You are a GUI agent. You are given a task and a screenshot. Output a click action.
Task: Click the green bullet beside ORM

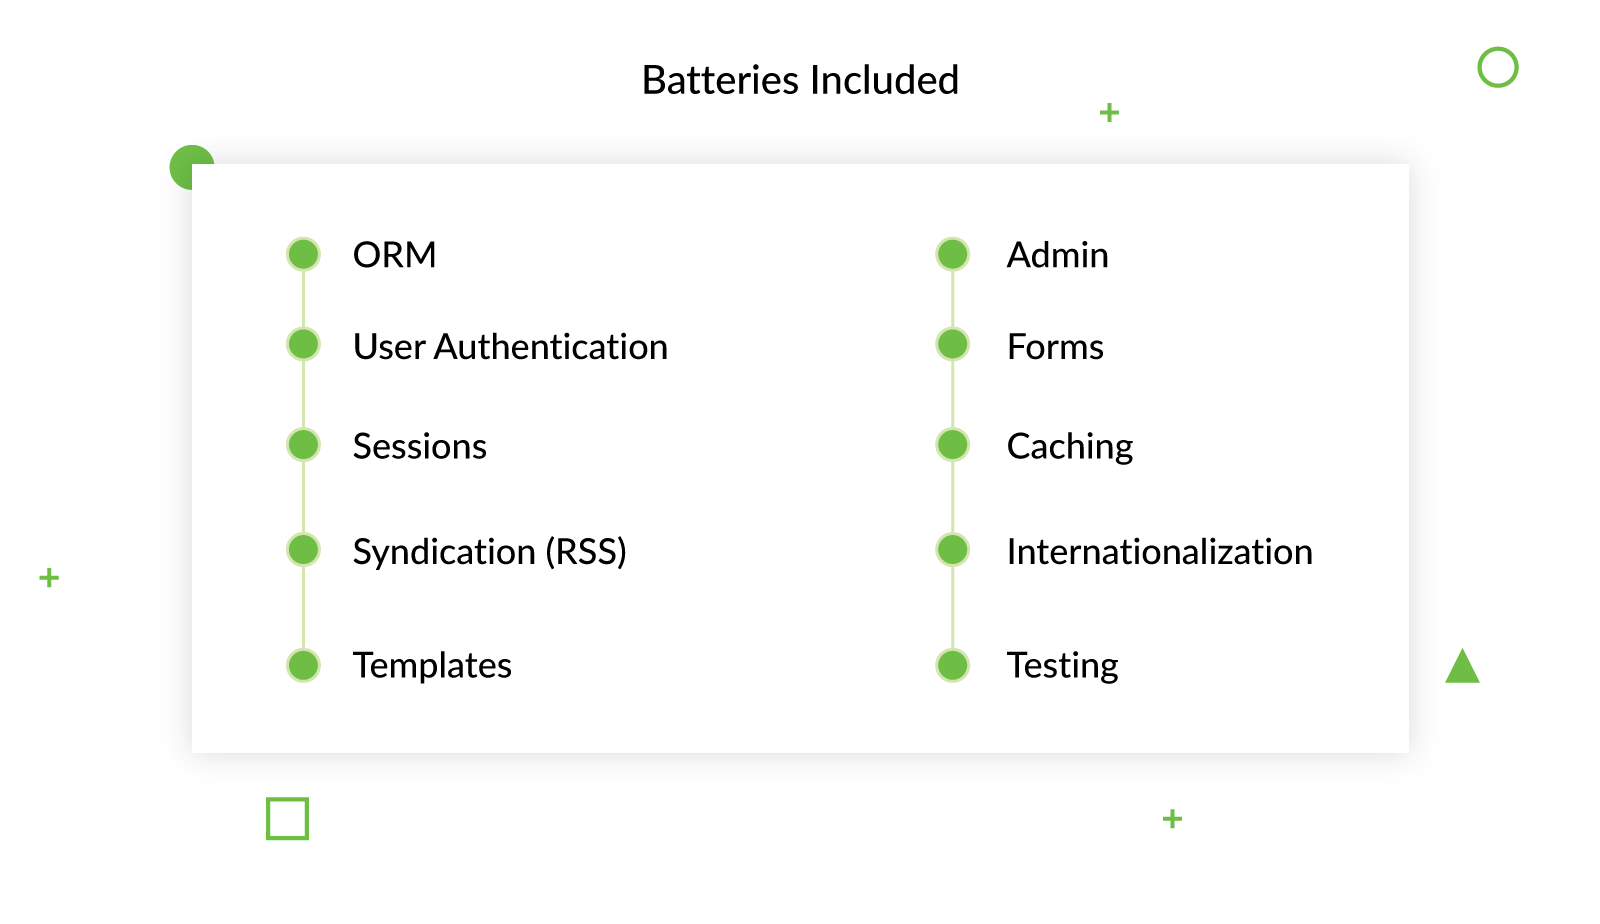303,254
